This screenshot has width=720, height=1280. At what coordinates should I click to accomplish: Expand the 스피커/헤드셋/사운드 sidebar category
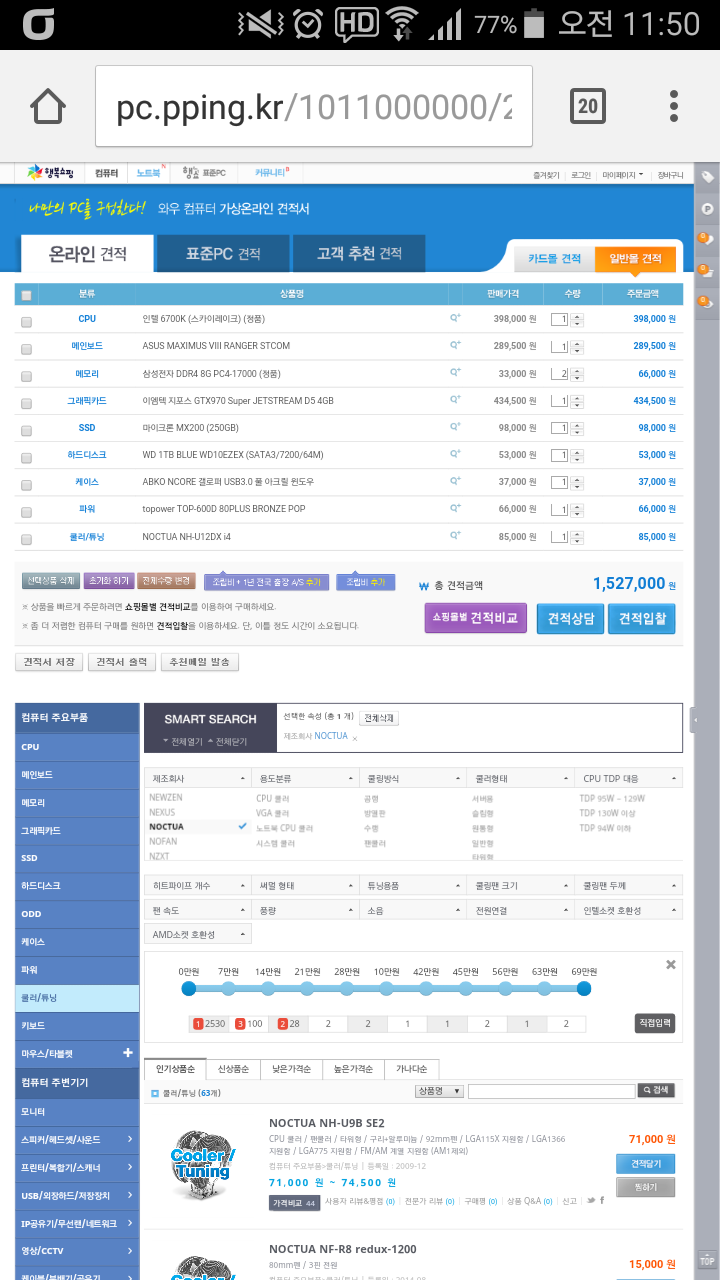[77, 1139]
